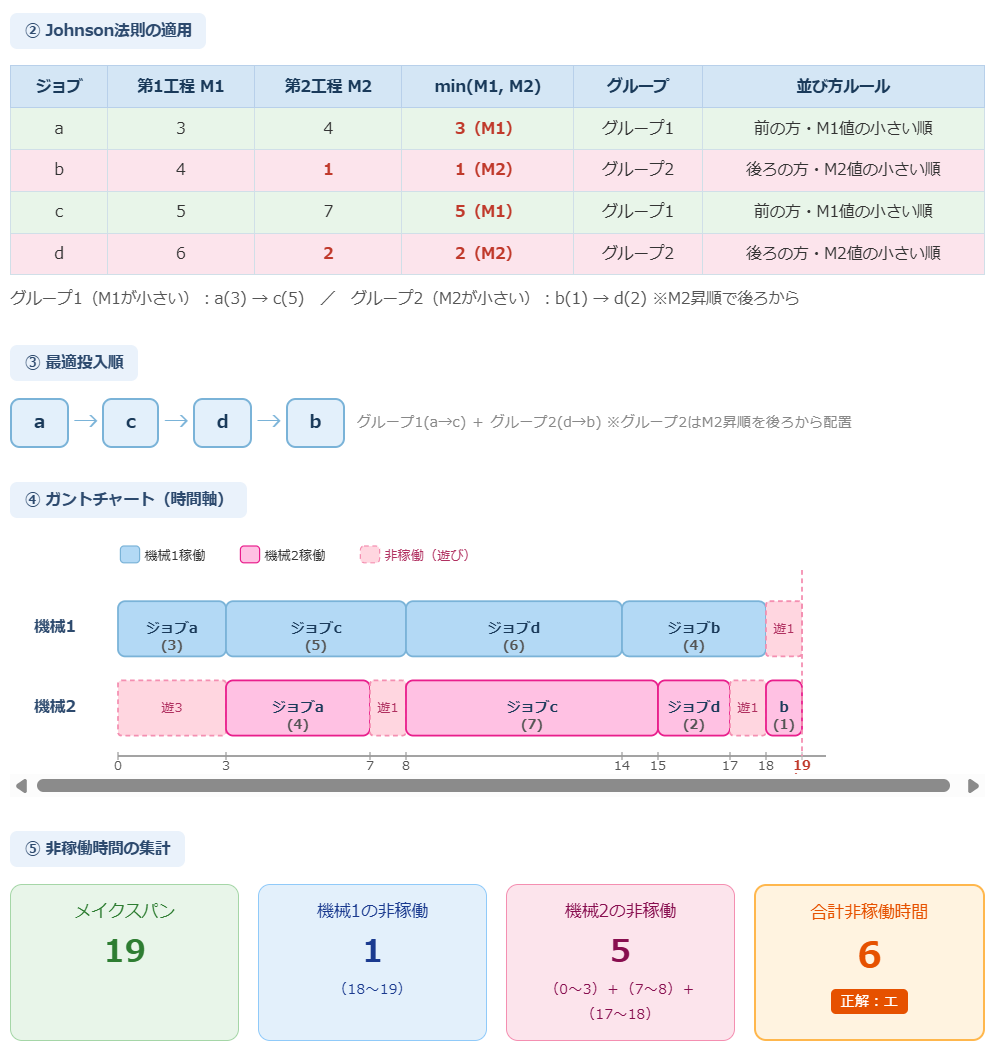This screenshot has width=998, height=1052.
Task: Select job box 'd' in optimal order
Action: pos(222,422)
